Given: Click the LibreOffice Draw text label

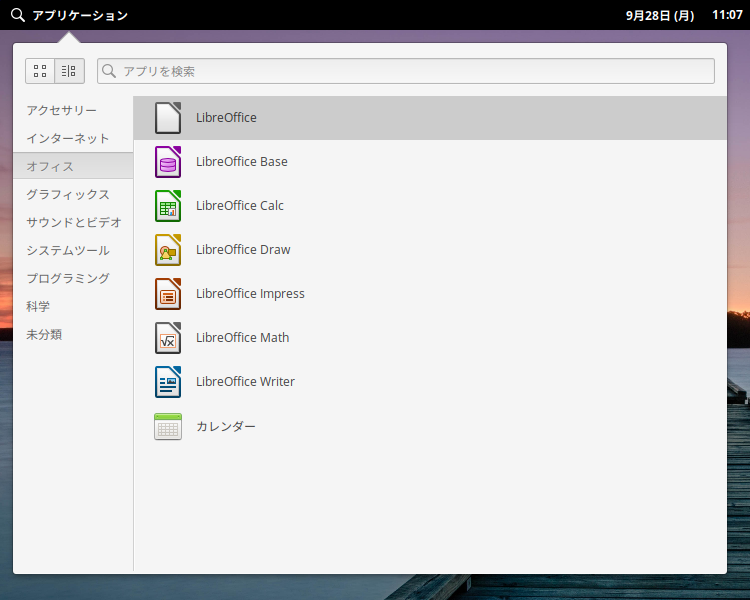Looking at the screenshot, I should coord(243,250).
